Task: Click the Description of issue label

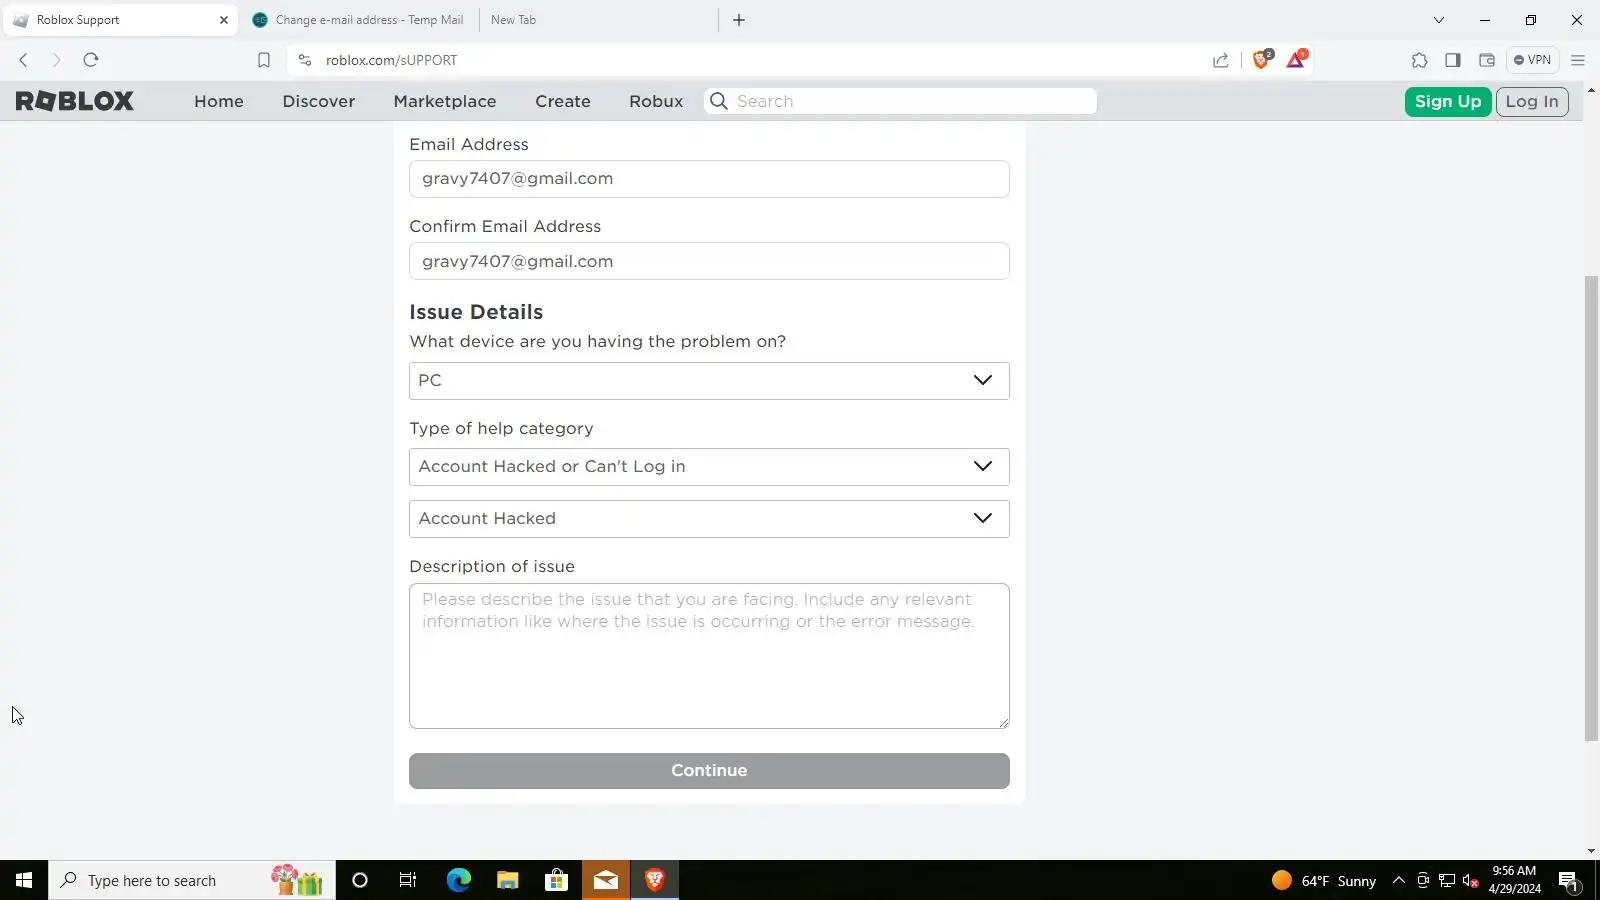Action: pos(492,566)
